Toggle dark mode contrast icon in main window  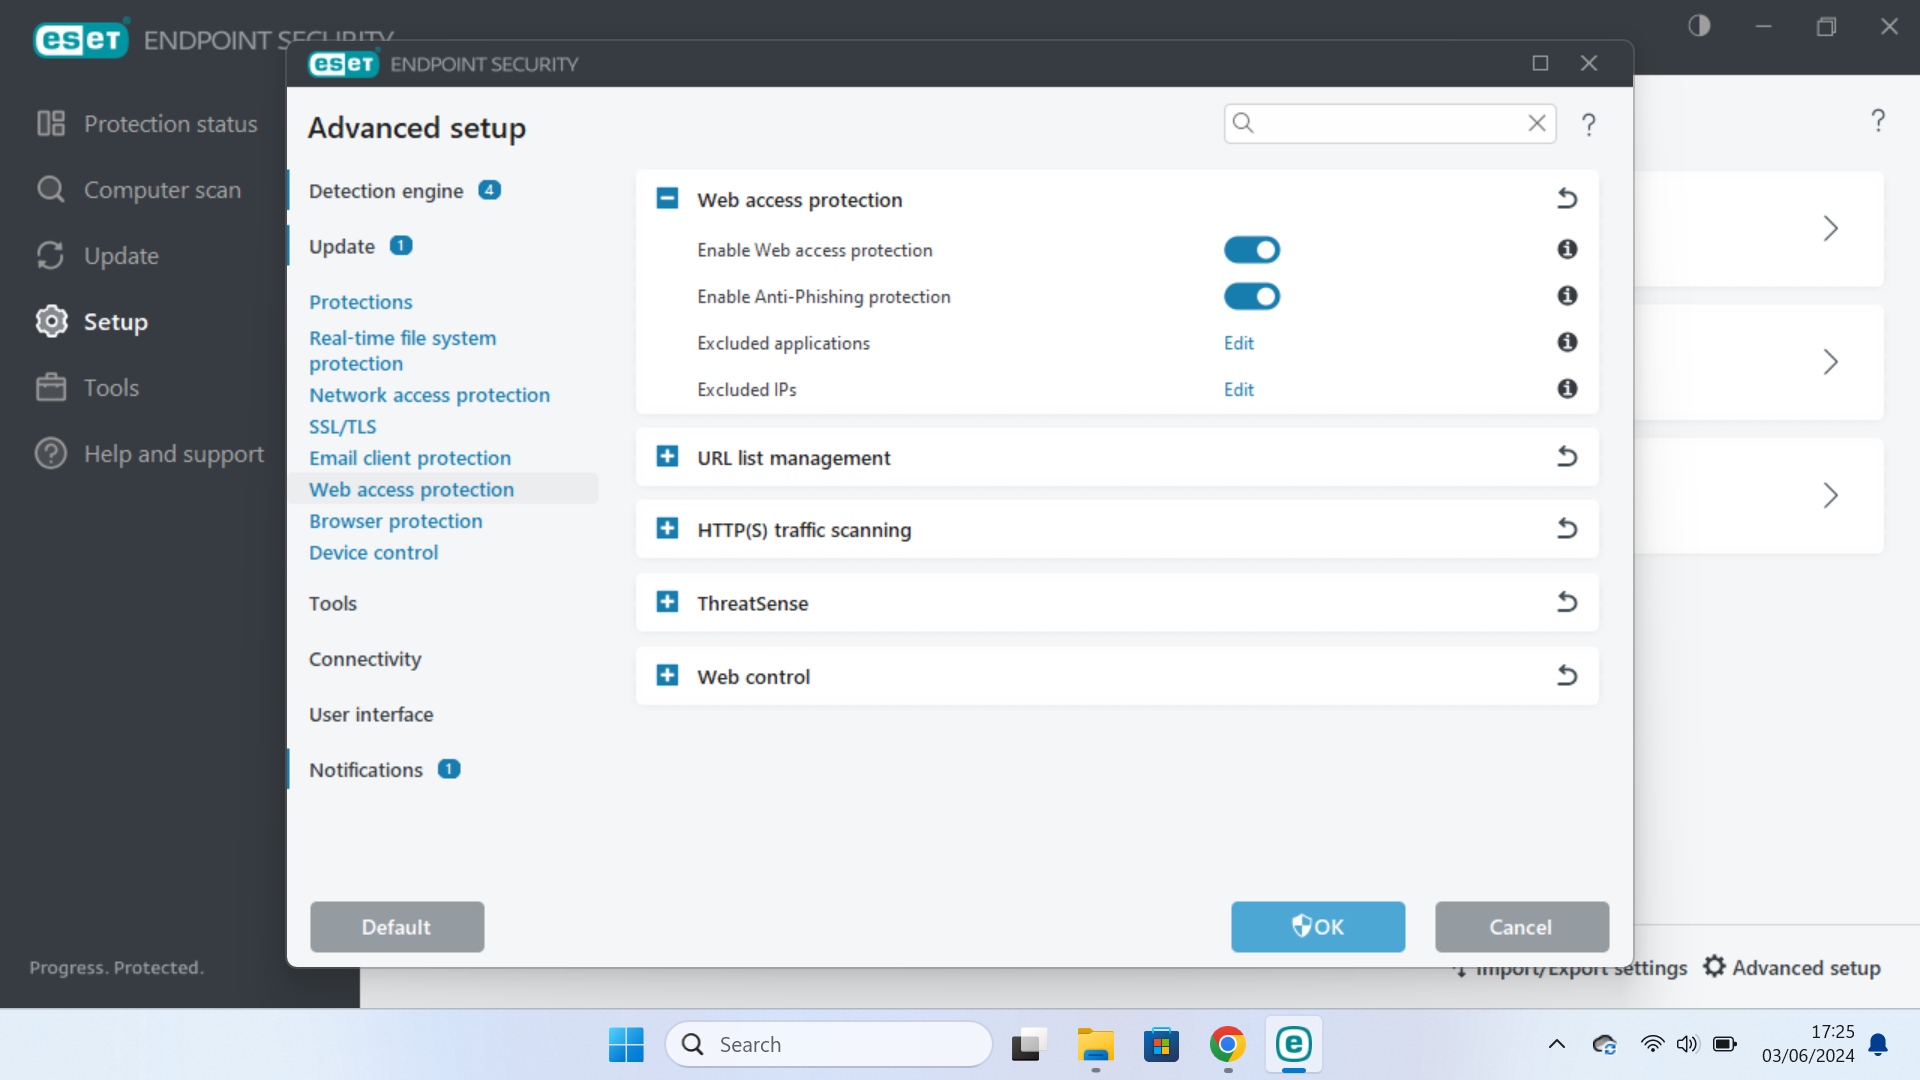pos(1699,26)
